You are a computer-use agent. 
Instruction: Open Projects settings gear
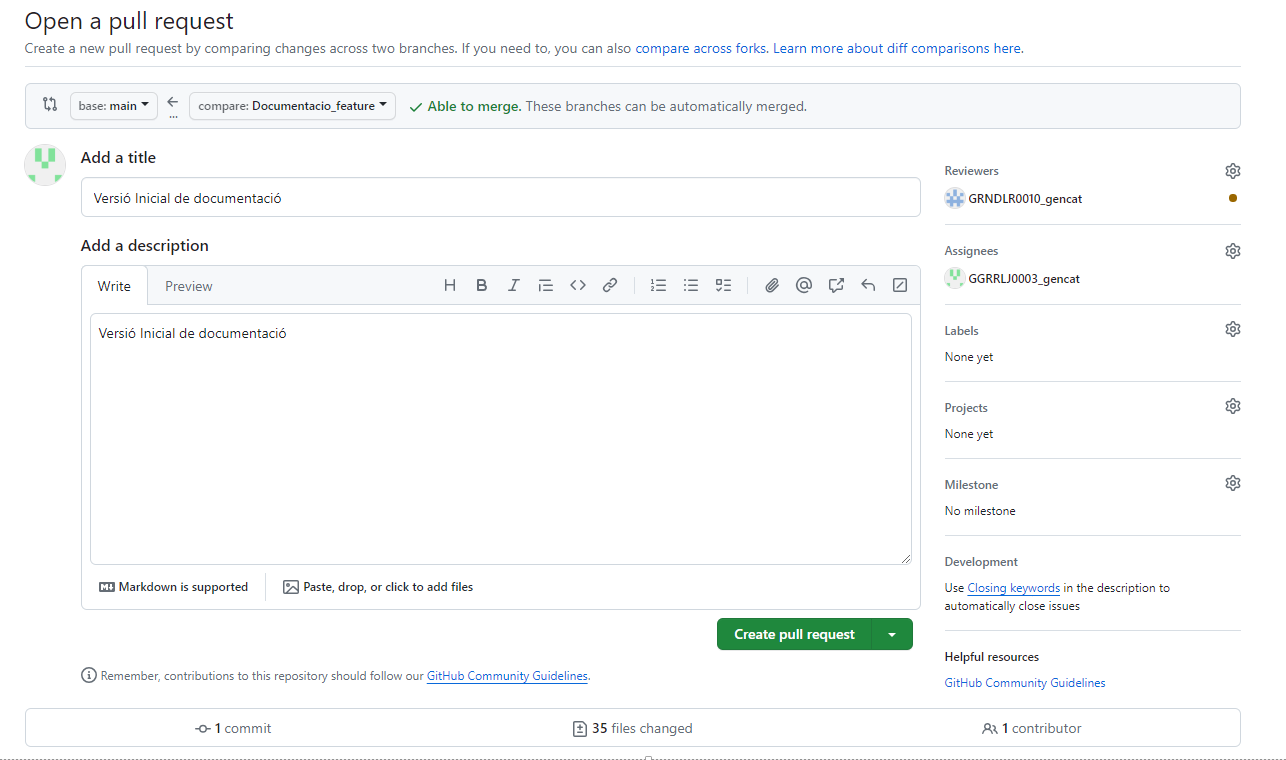click(1233, 406)
